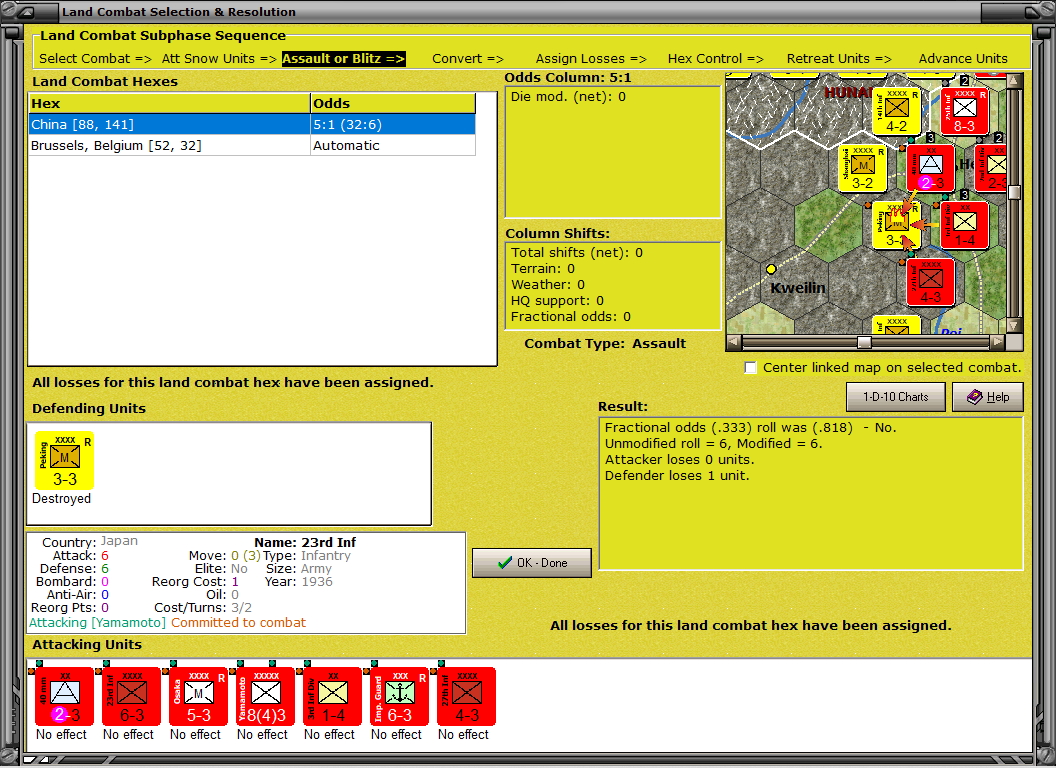The image size is (1056, 768).
Task: Click the Combat Type: Assault label
Action: pos(605,344)
